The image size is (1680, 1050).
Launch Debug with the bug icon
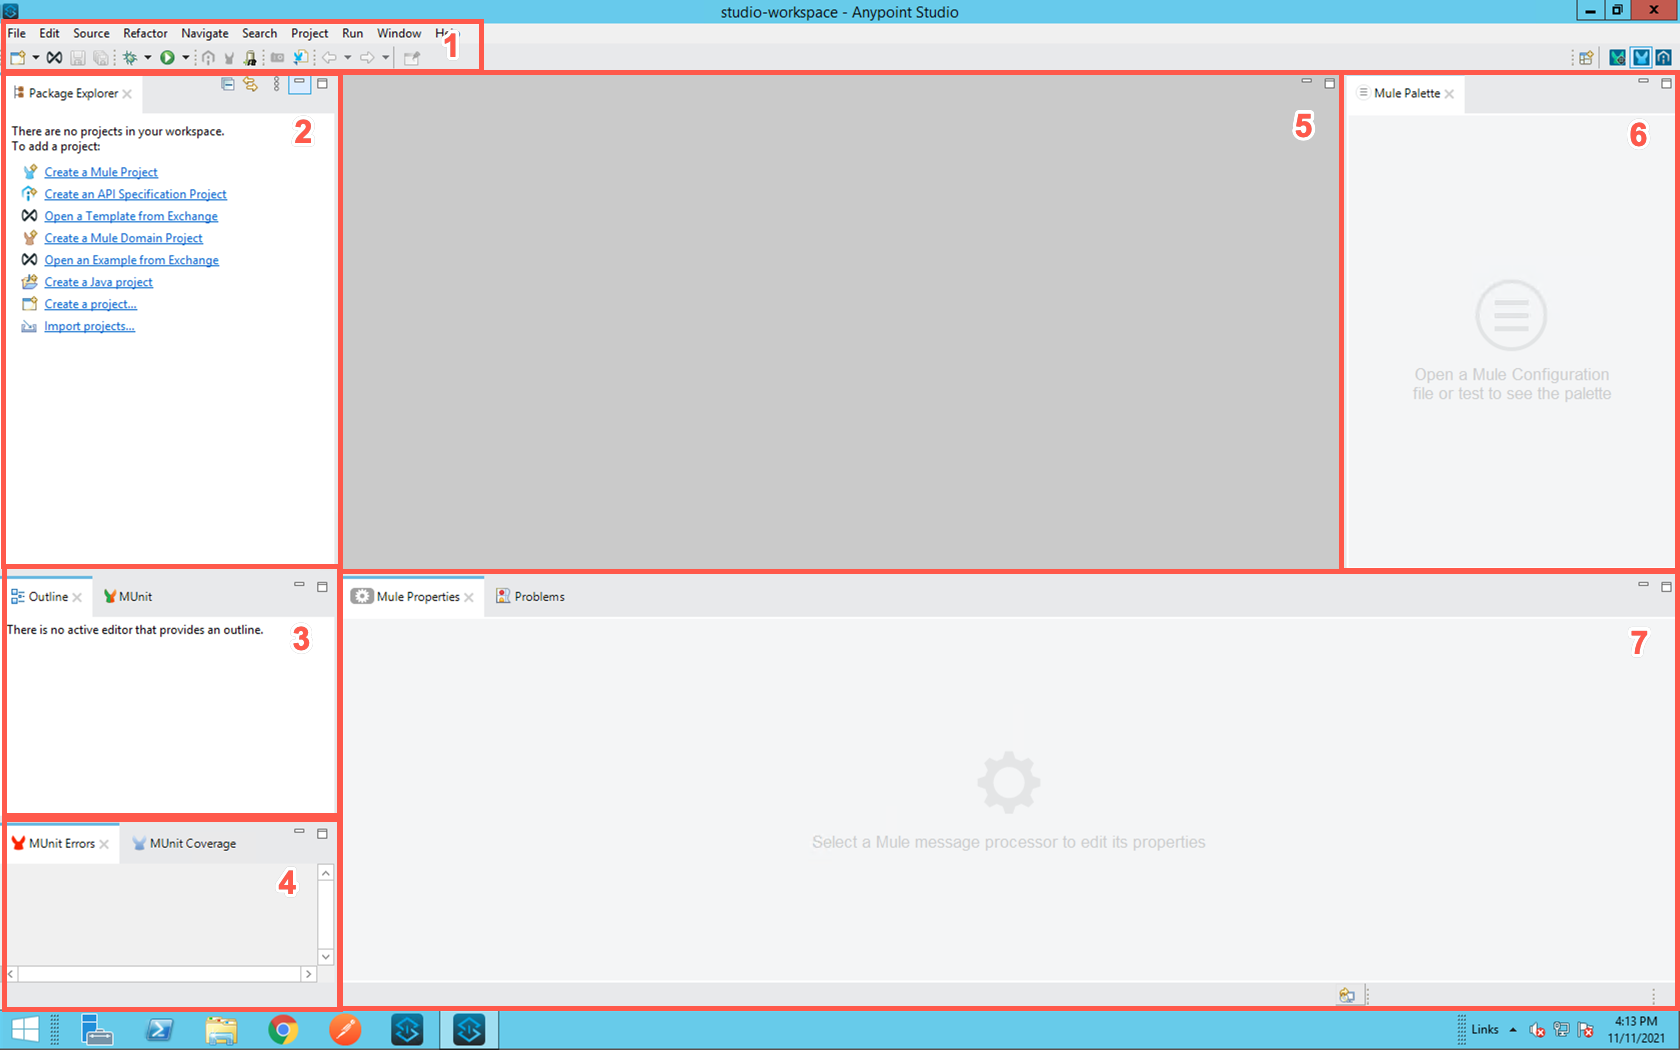tap(130, 58)
